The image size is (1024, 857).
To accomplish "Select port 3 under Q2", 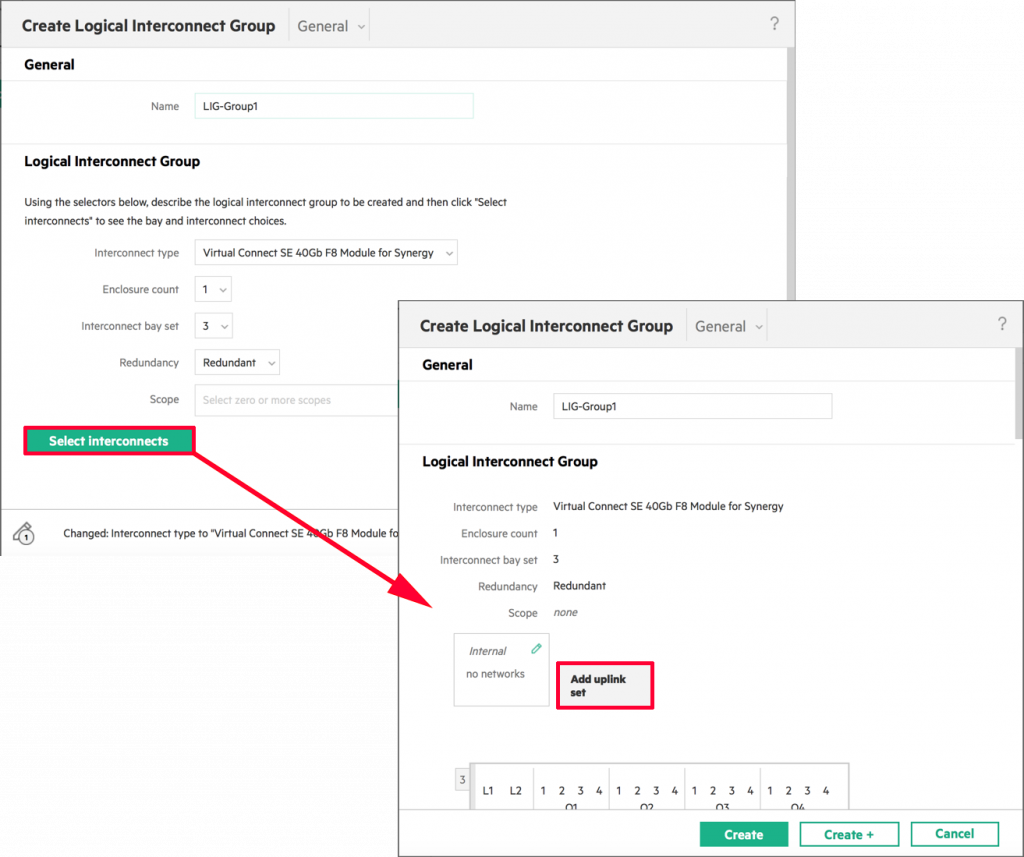I will (x=656, y=790).
